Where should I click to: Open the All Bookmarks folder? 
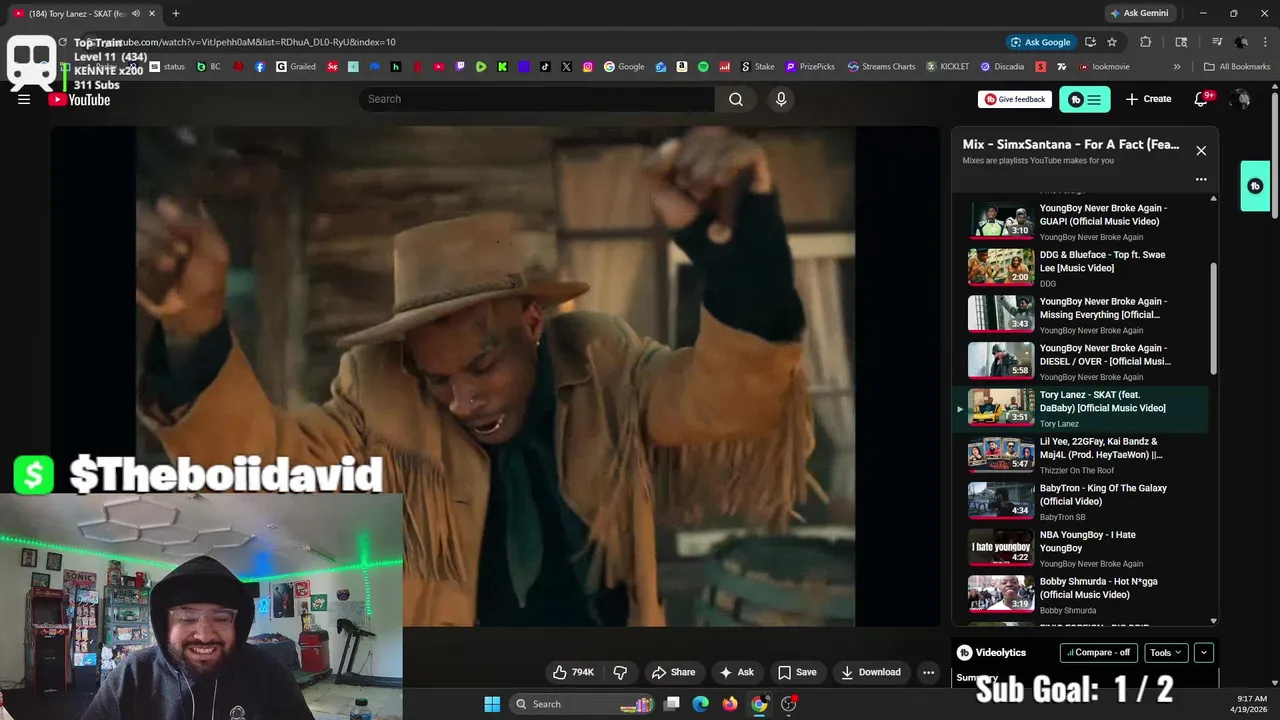1237,67
